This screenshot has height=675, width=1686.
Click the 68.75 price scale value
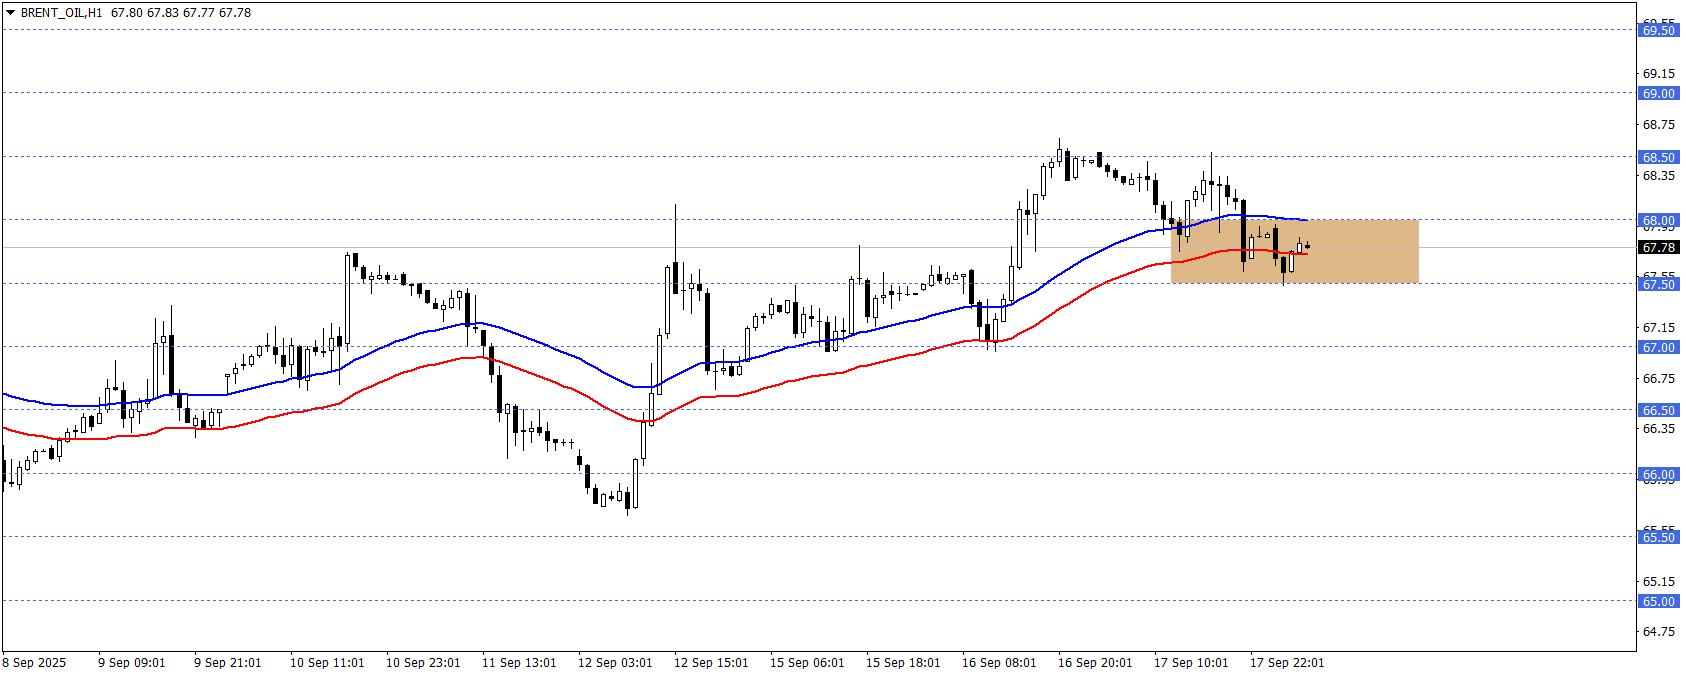click(1659, 124)
